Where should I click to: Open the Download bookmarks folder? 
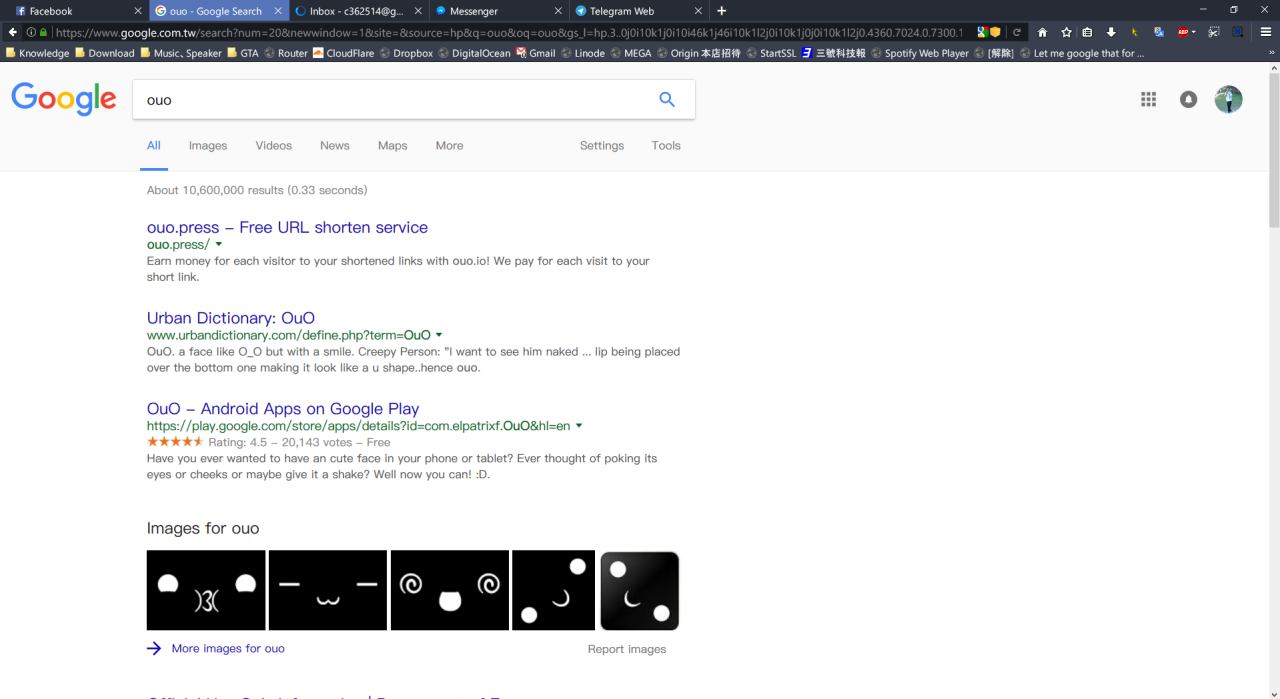pos(105,53)
